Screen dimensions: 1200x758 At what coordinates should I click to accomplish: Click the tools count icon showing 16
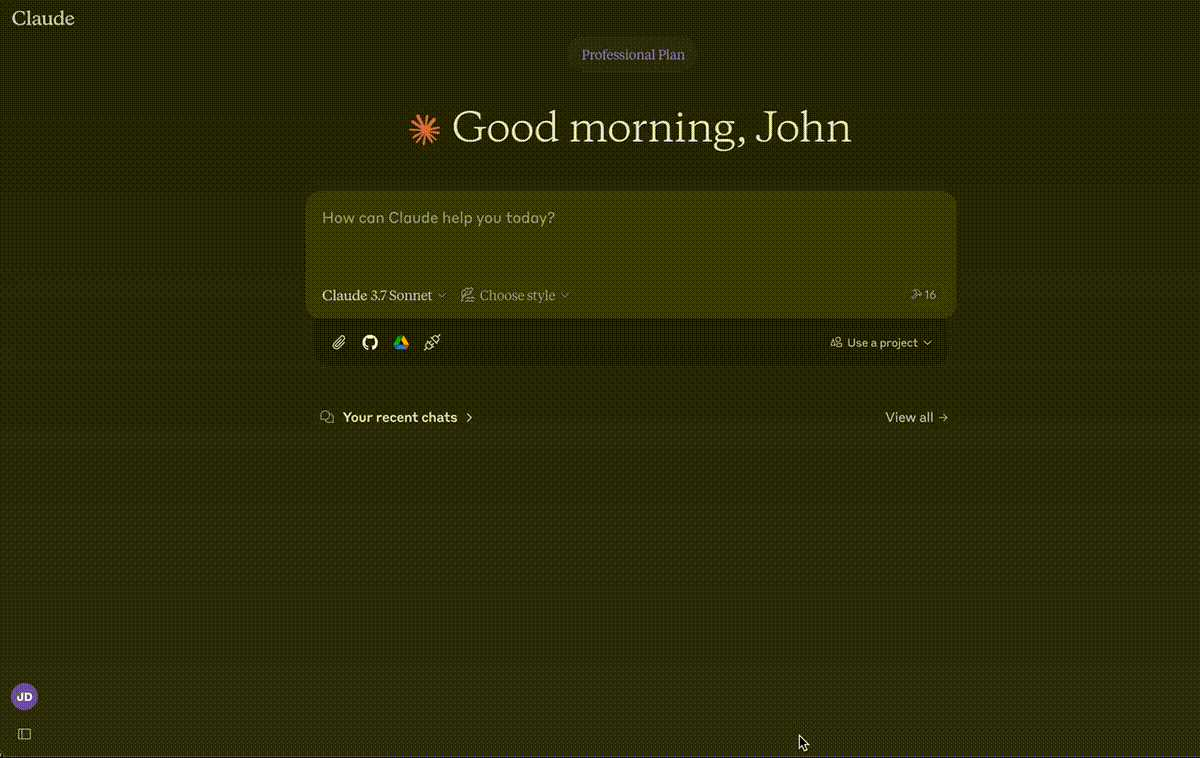923,295
